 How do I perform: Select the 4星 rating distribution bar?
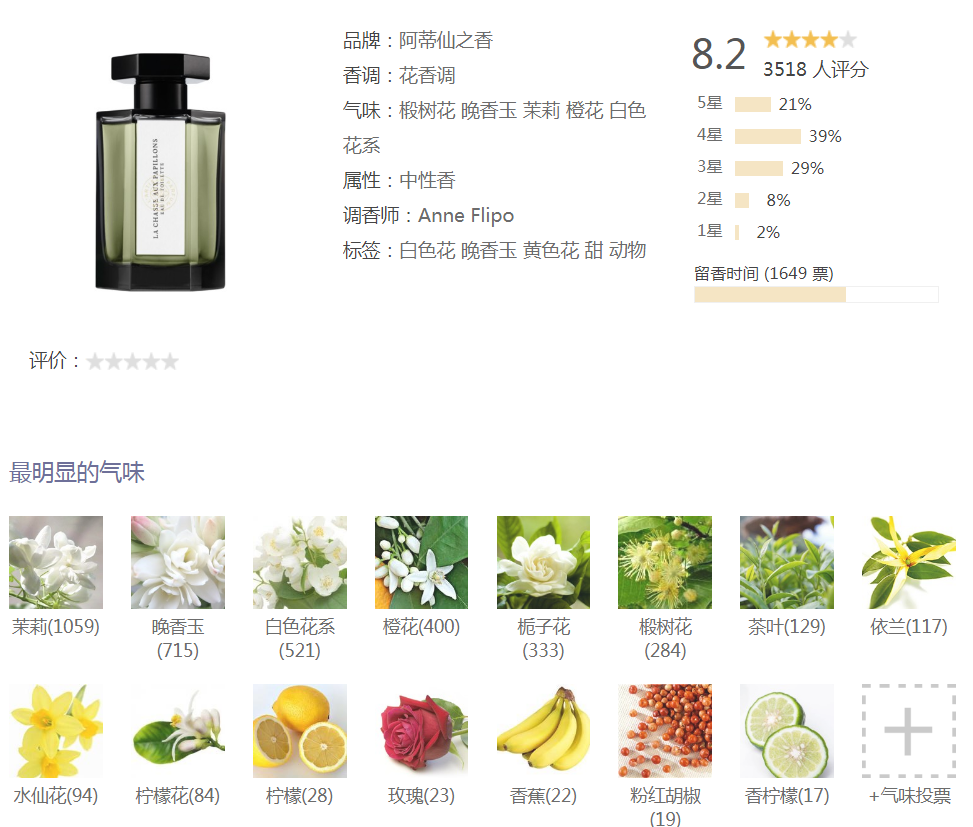point(768,136)
